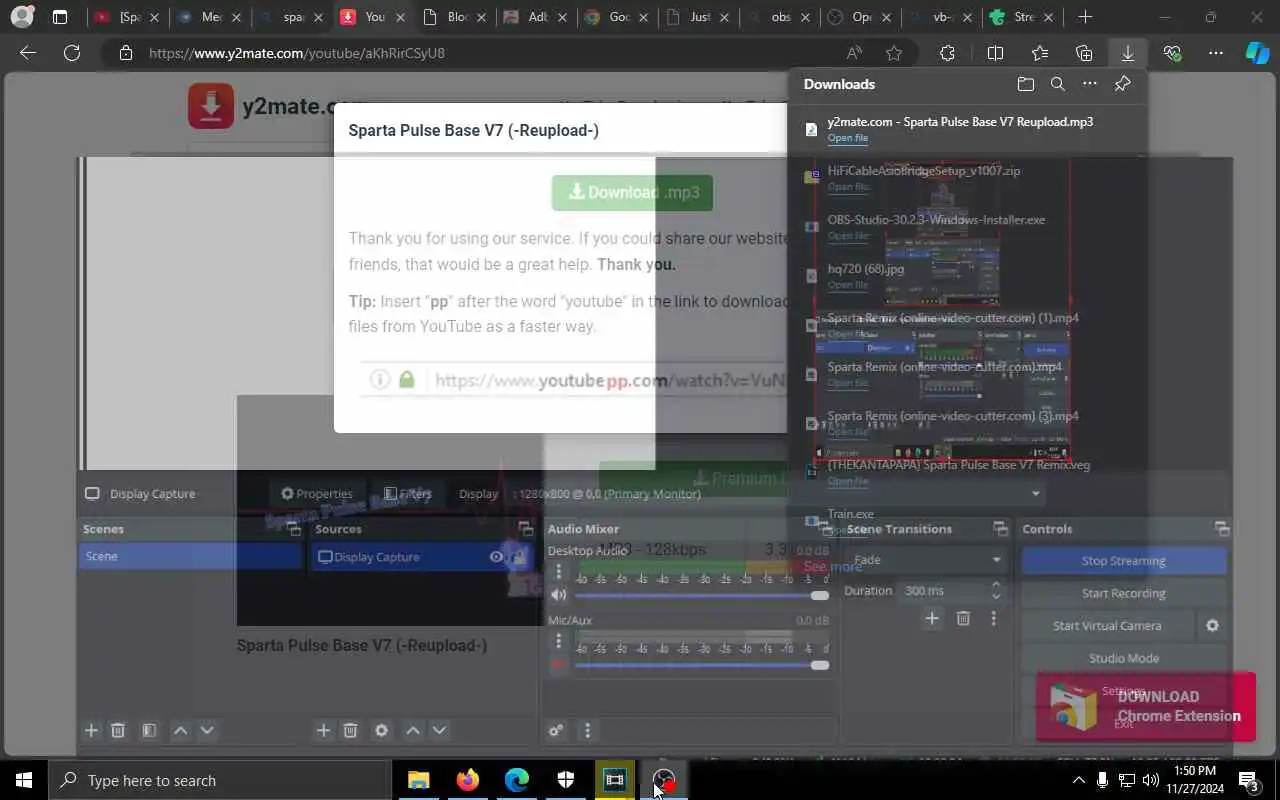
Task: Open scene filters icon in Scenes dock
Action: (149, 731)
